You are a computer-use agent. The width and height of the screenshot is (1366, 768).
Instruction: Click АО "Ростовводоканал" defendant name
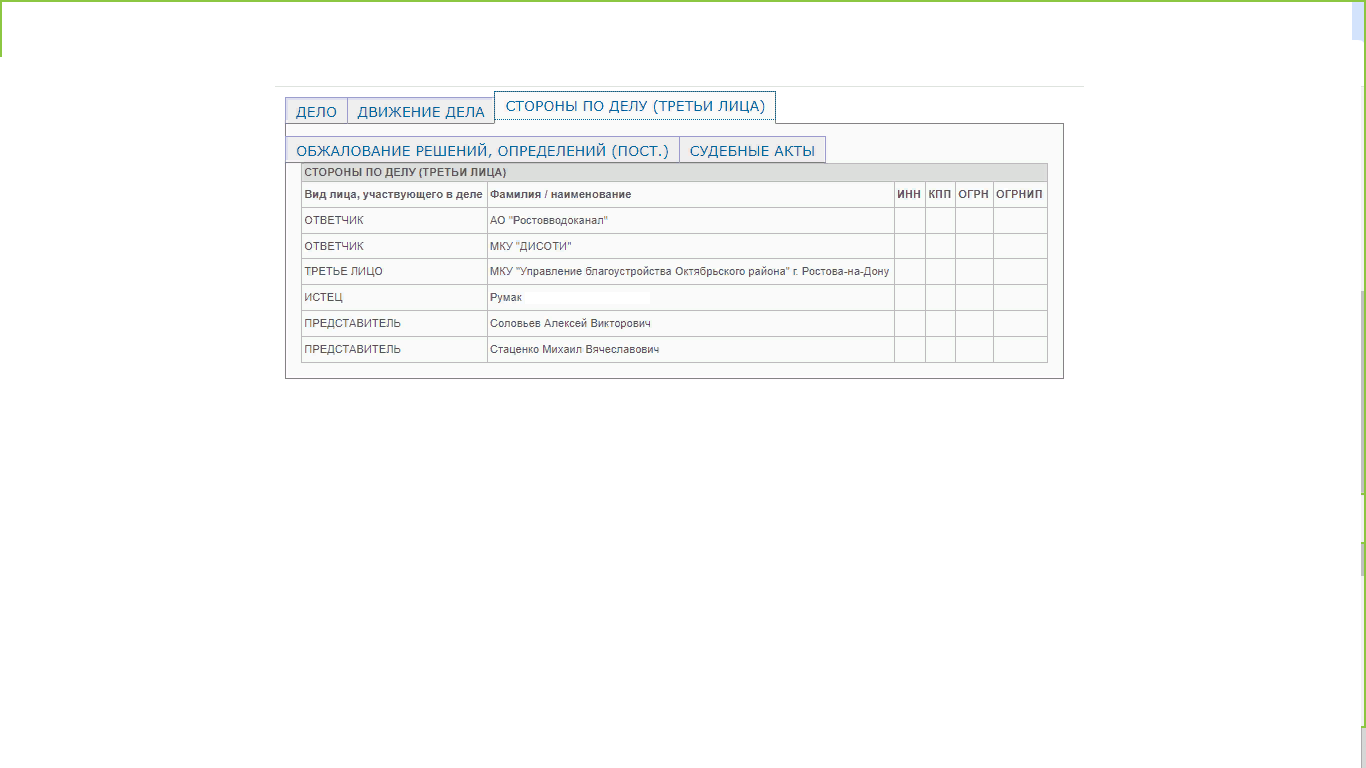548,220
